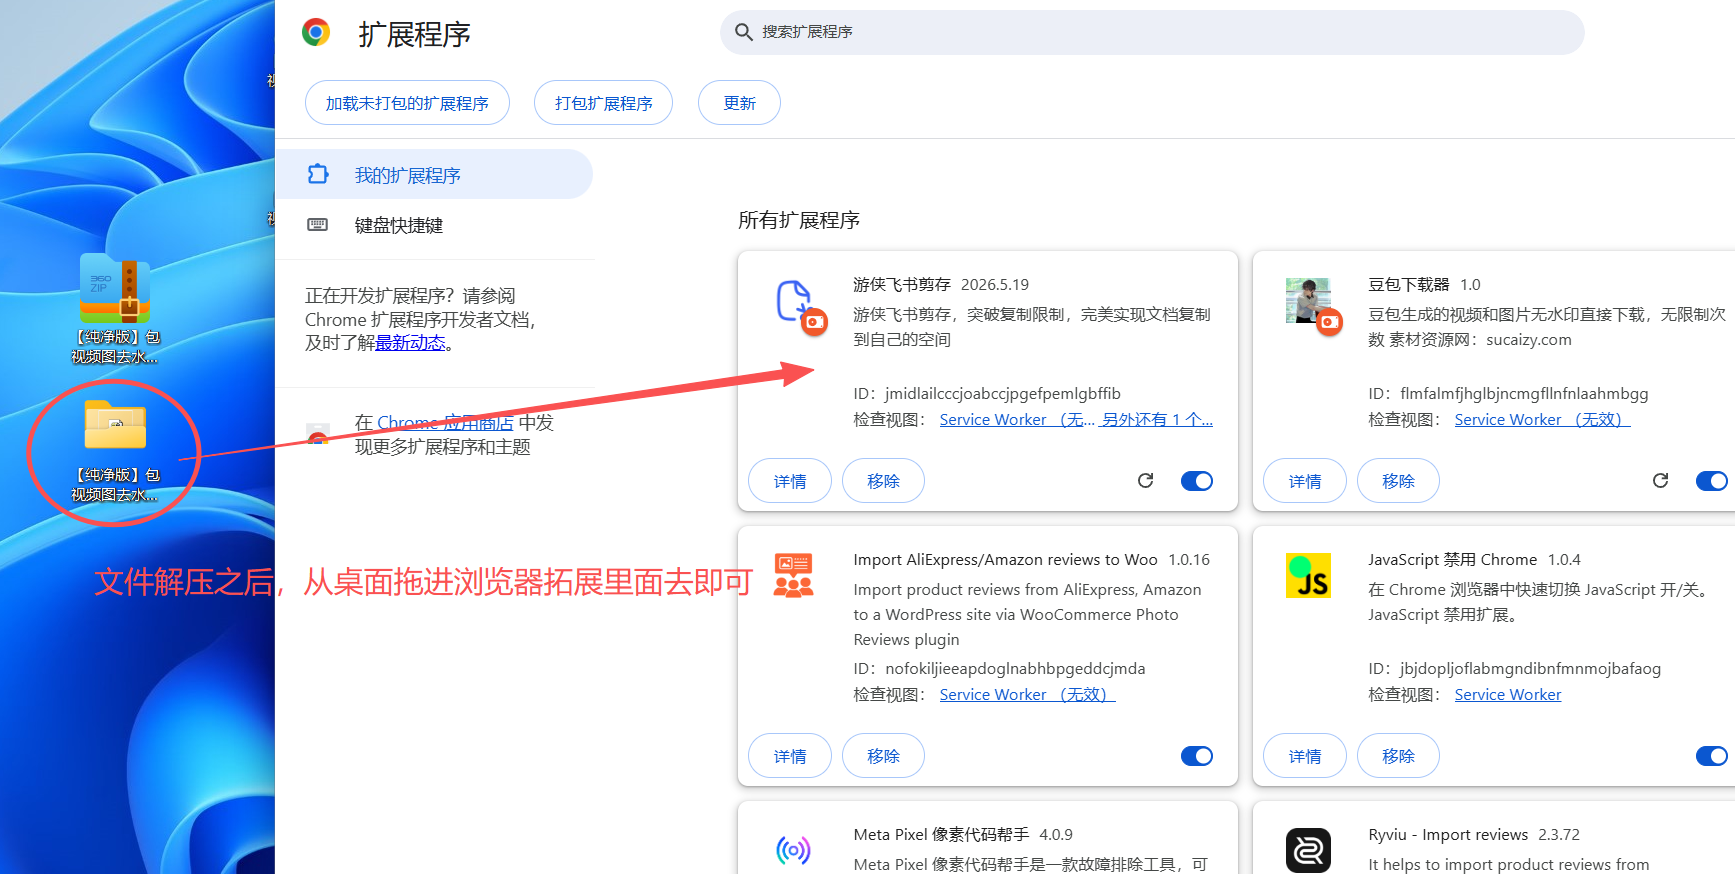
Task: Select 我的扩展程序 sidebar item
Action: pyautogui.click(x=434, y=175)
